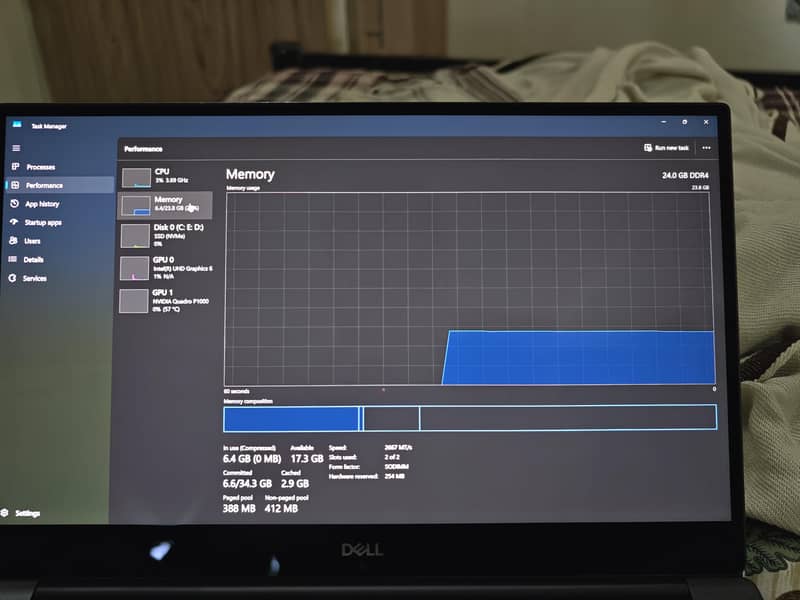Click the 60 seconds graph label
The height and width of the screenshot is (600, 800).
coord(236,391)
